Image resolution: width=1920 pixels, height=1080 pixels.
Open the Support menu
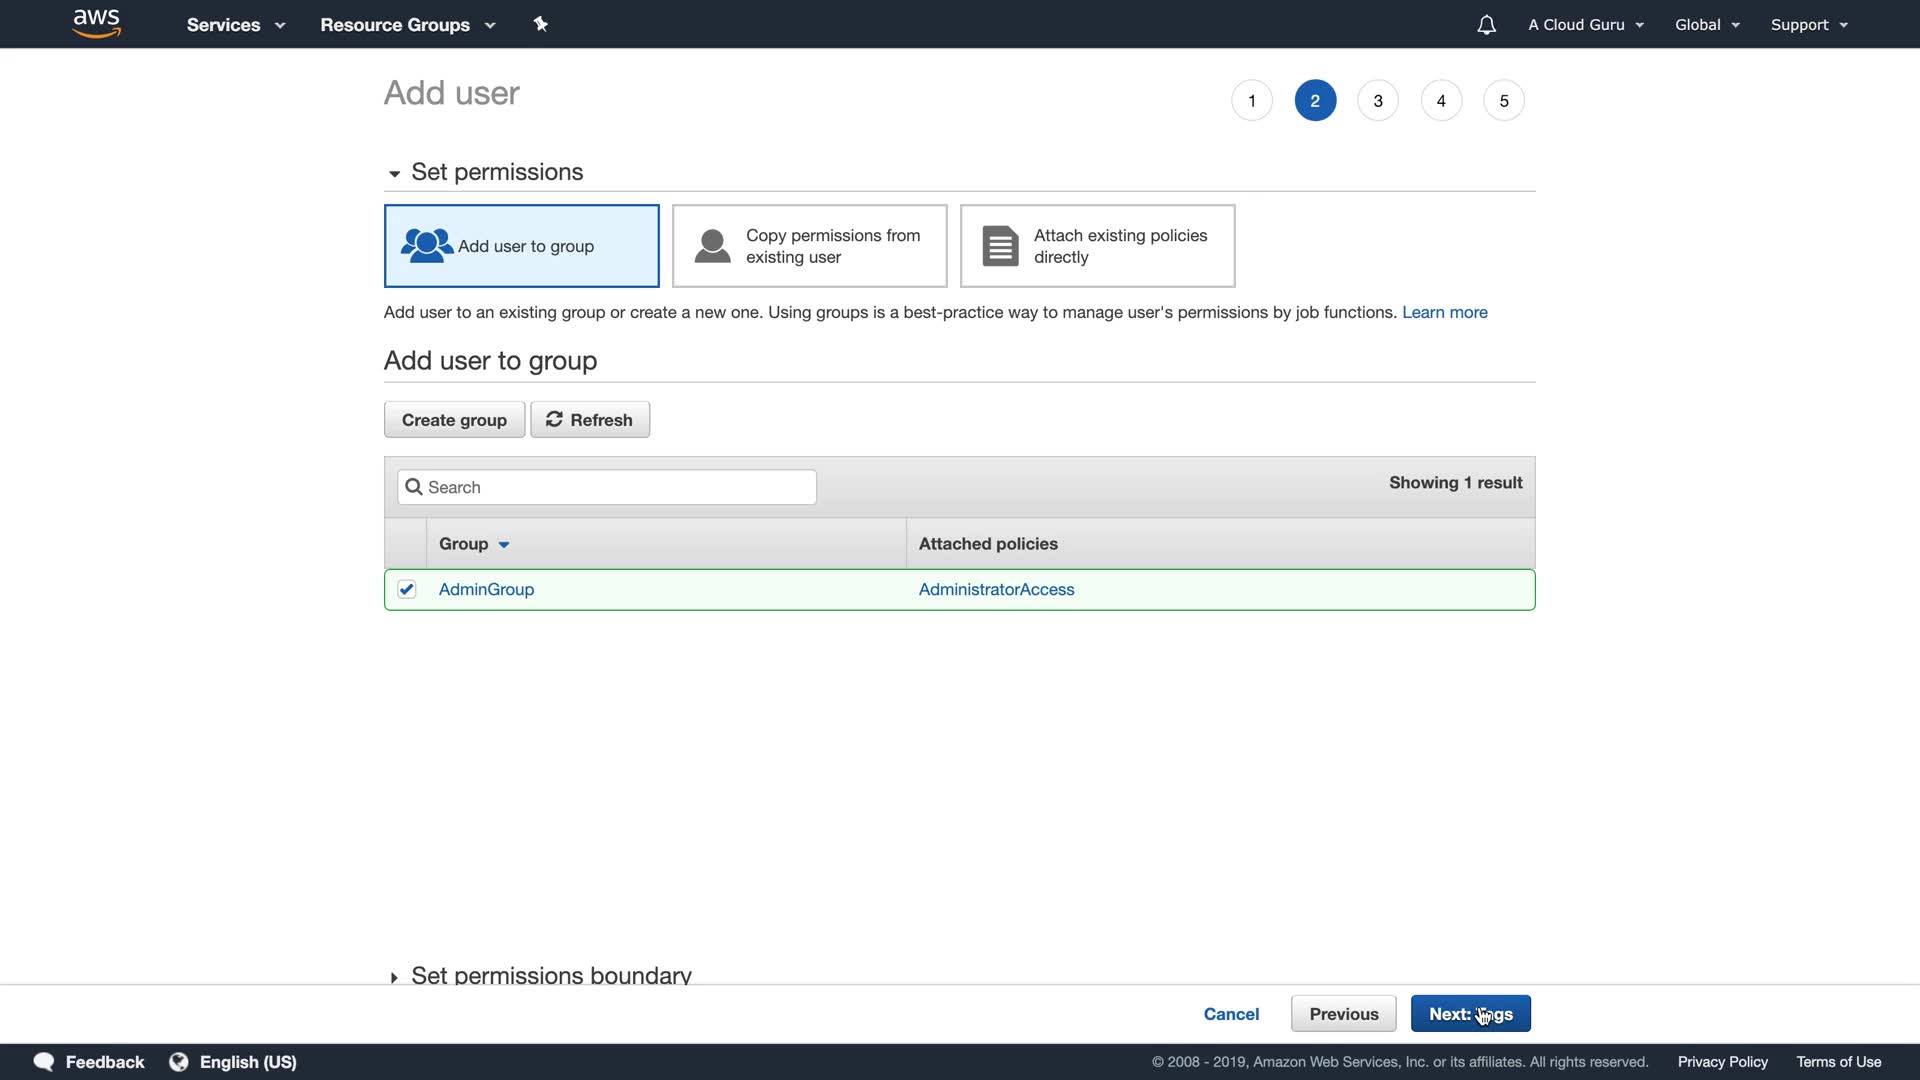(x=1808, y=25)
